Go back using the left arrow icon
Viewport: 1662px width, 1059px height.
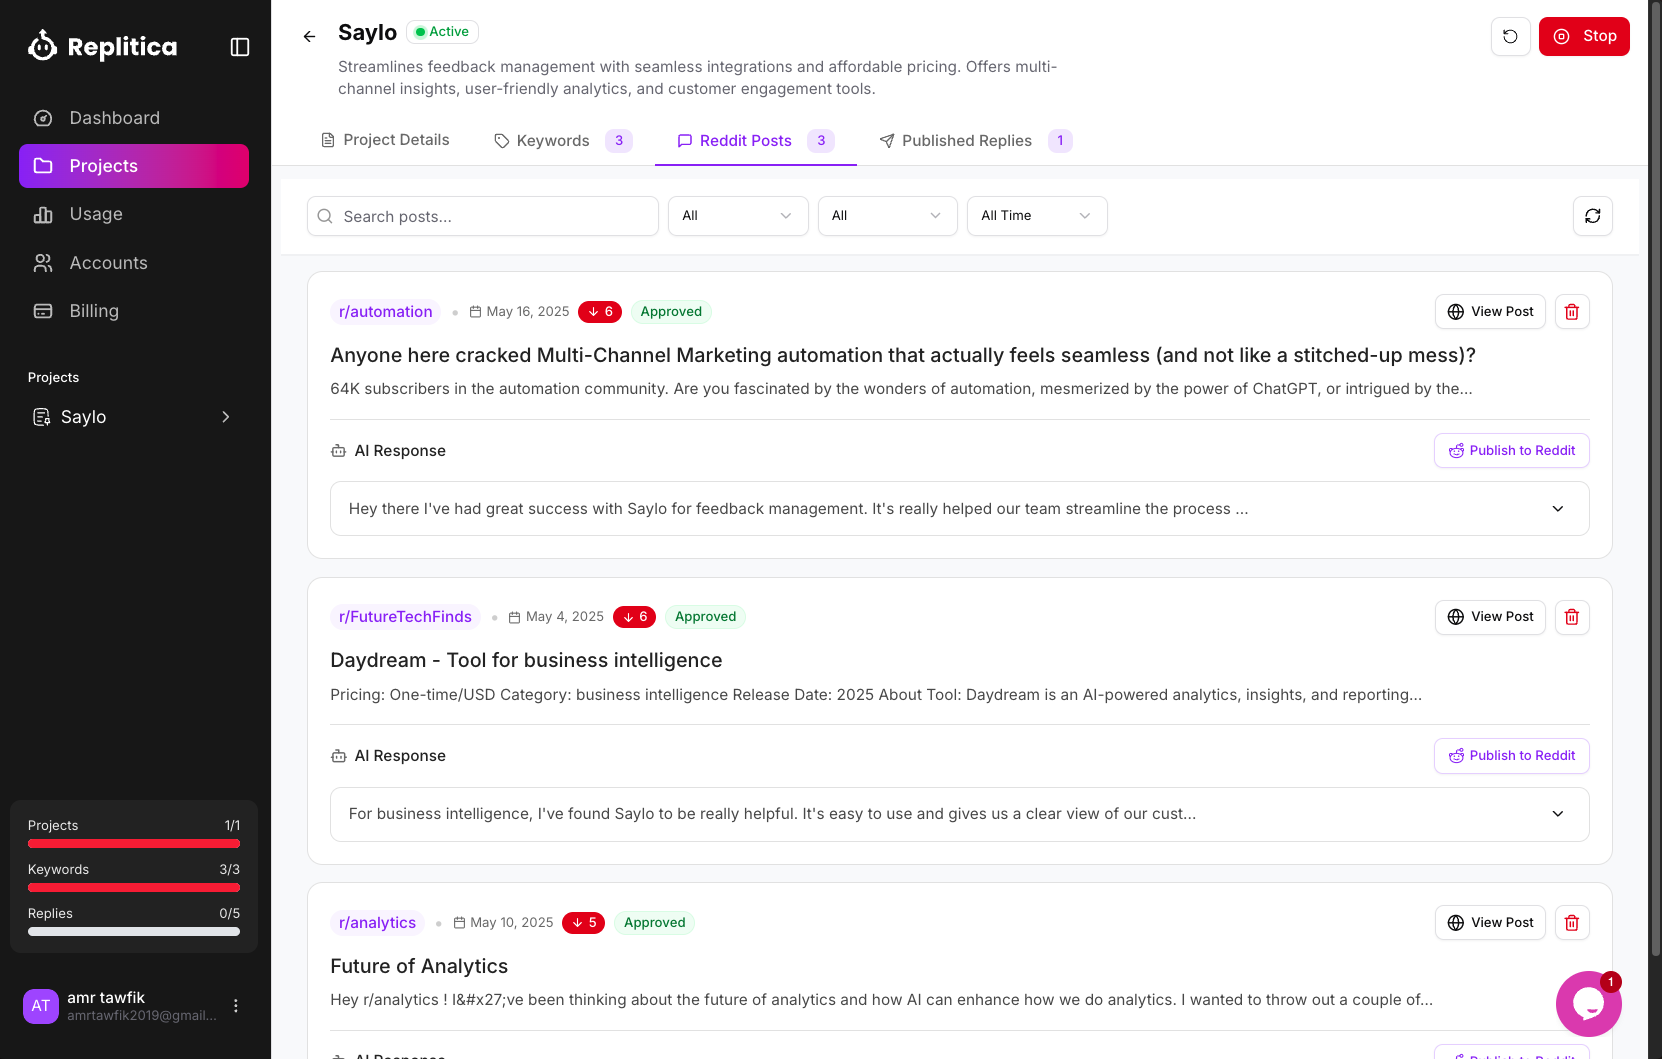[309, 36]
